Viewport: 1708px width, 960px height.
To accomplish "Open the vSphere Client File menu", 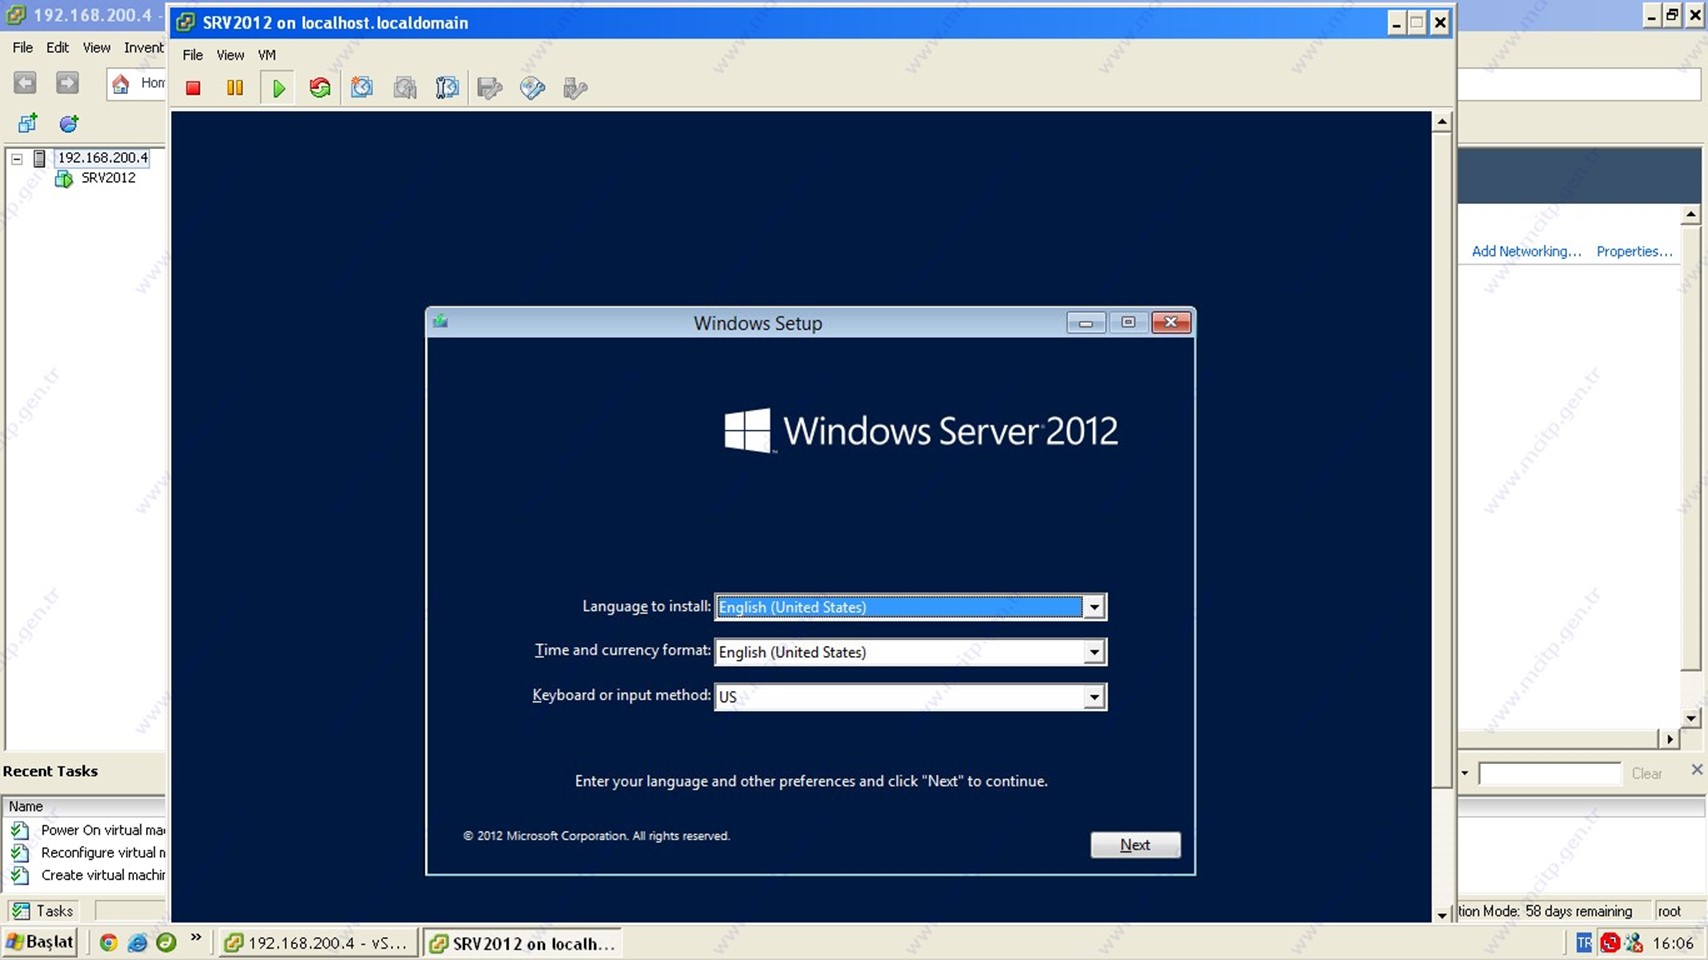I will (x=22, y=47).
